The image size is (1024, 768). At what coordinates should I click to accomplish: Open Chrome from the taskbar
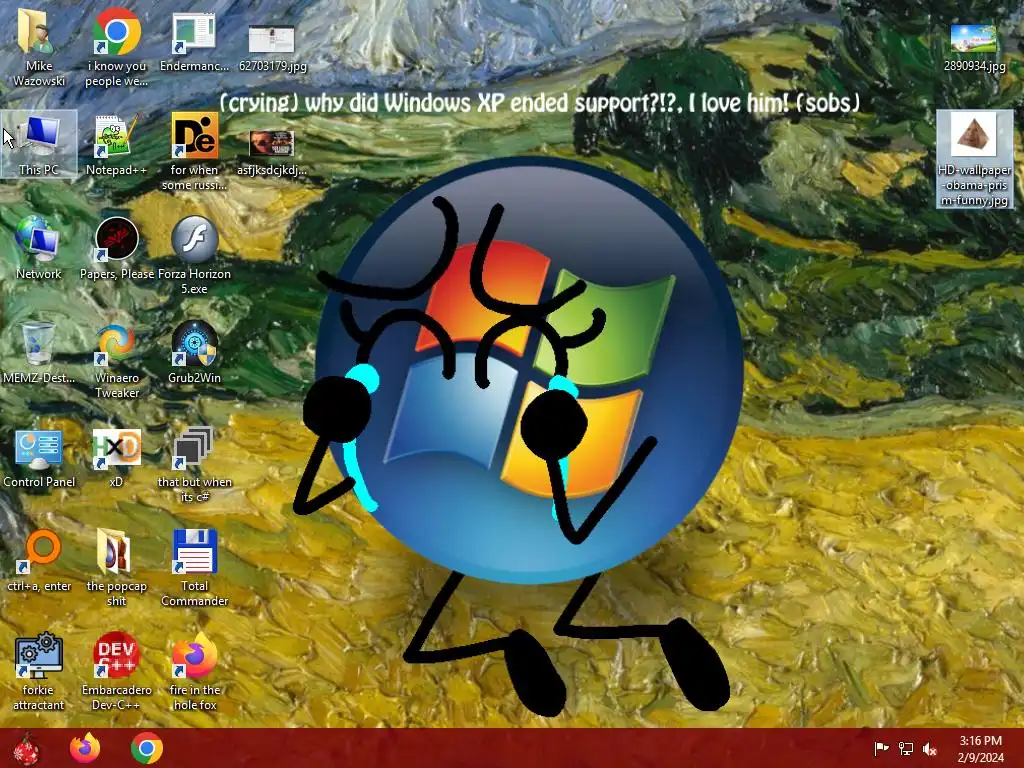coord(146,748)
